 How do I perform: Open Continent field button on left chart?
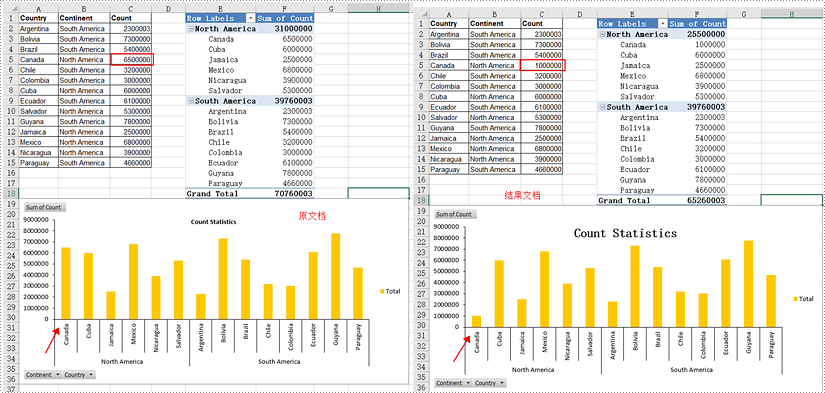pos(43,375)
